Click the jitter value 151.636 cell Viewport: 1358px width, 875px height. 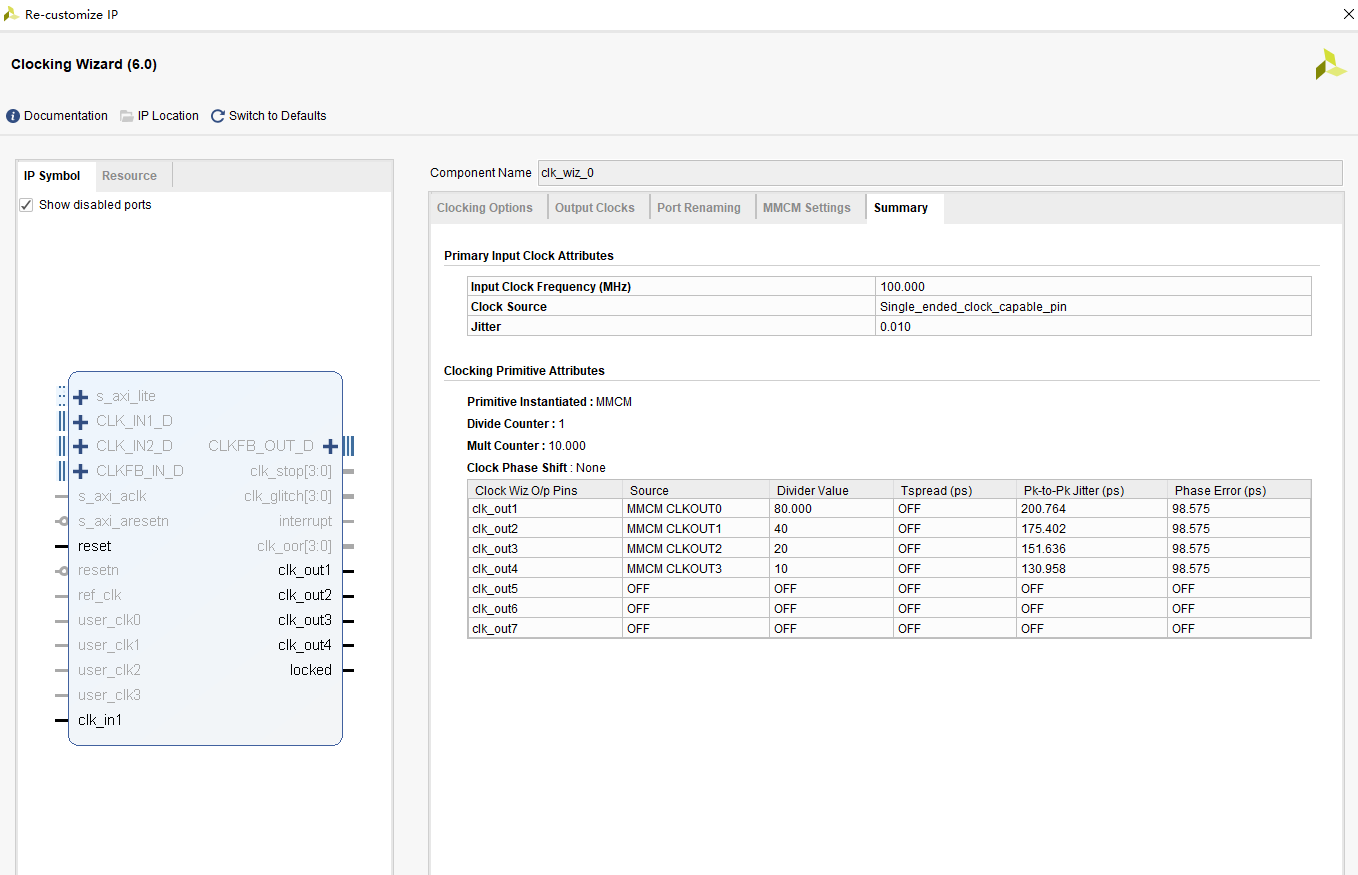[x=1092, y=549]
